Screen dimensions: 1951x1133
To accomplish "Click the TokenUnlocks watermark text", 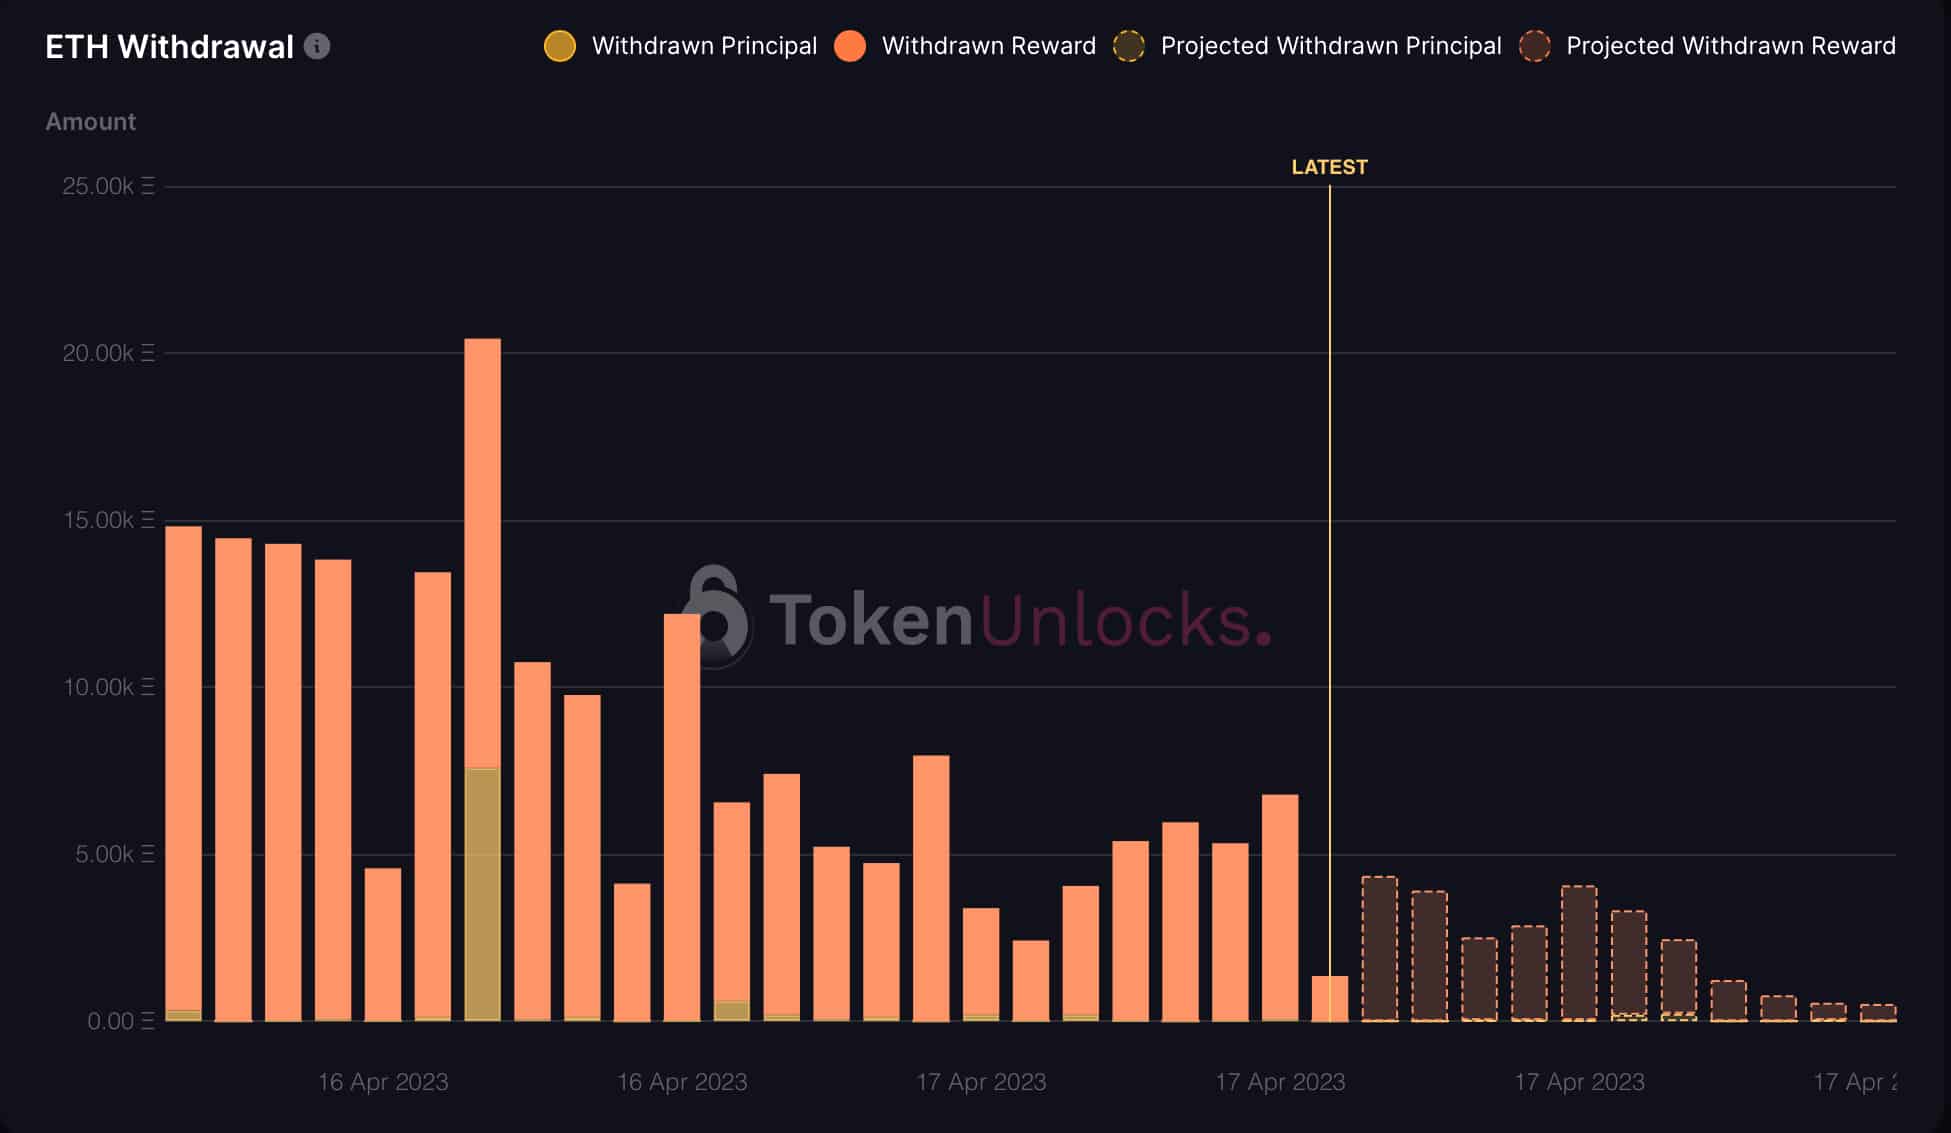I will (1020, 619).
